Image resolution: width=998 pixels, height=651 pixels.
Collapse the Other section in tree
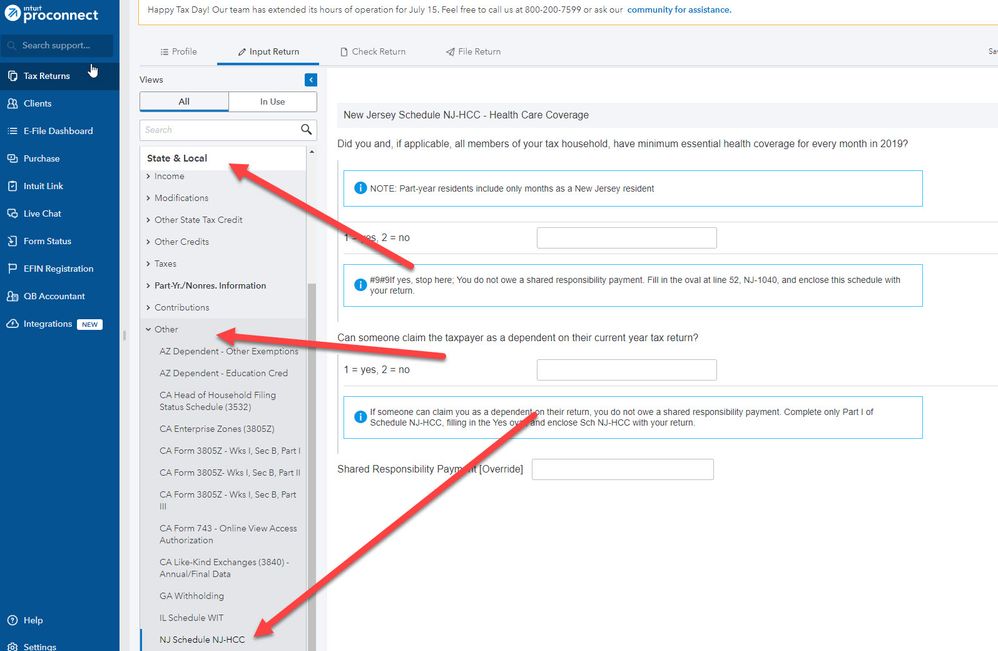(x=165, y=329)
